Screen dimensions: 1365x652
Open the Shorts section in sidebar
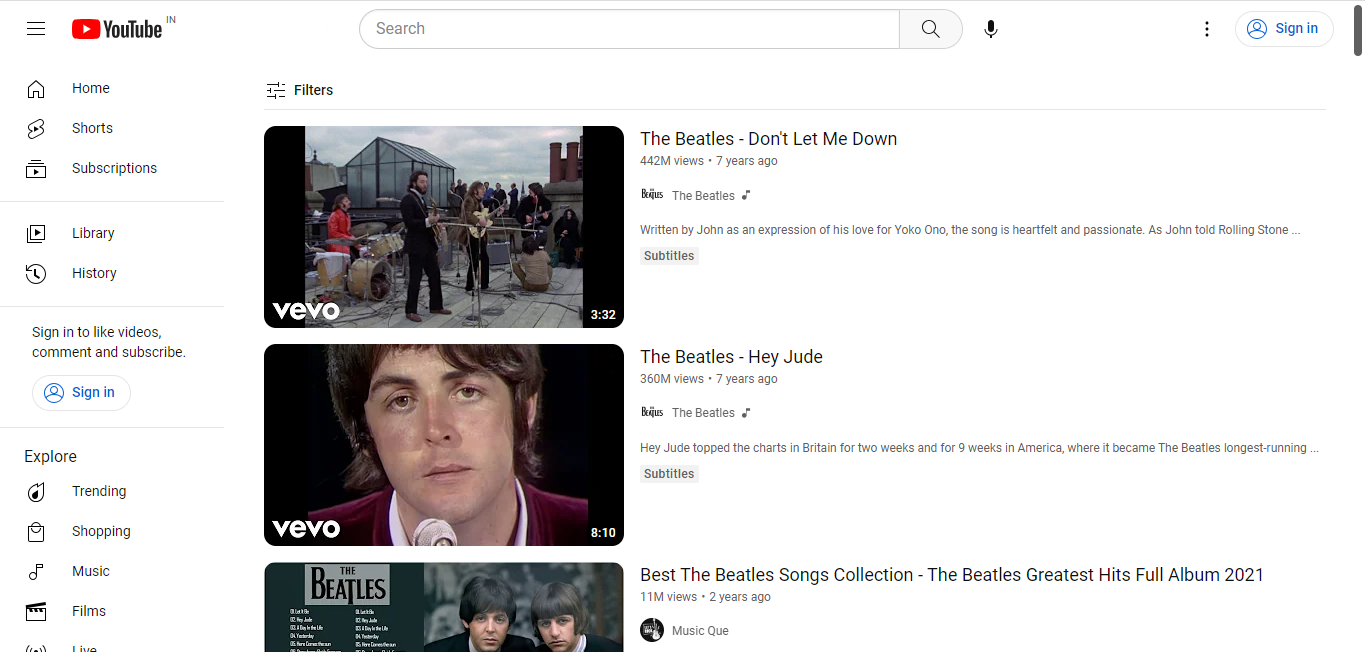pyautogui.click(x=92, y=128)
